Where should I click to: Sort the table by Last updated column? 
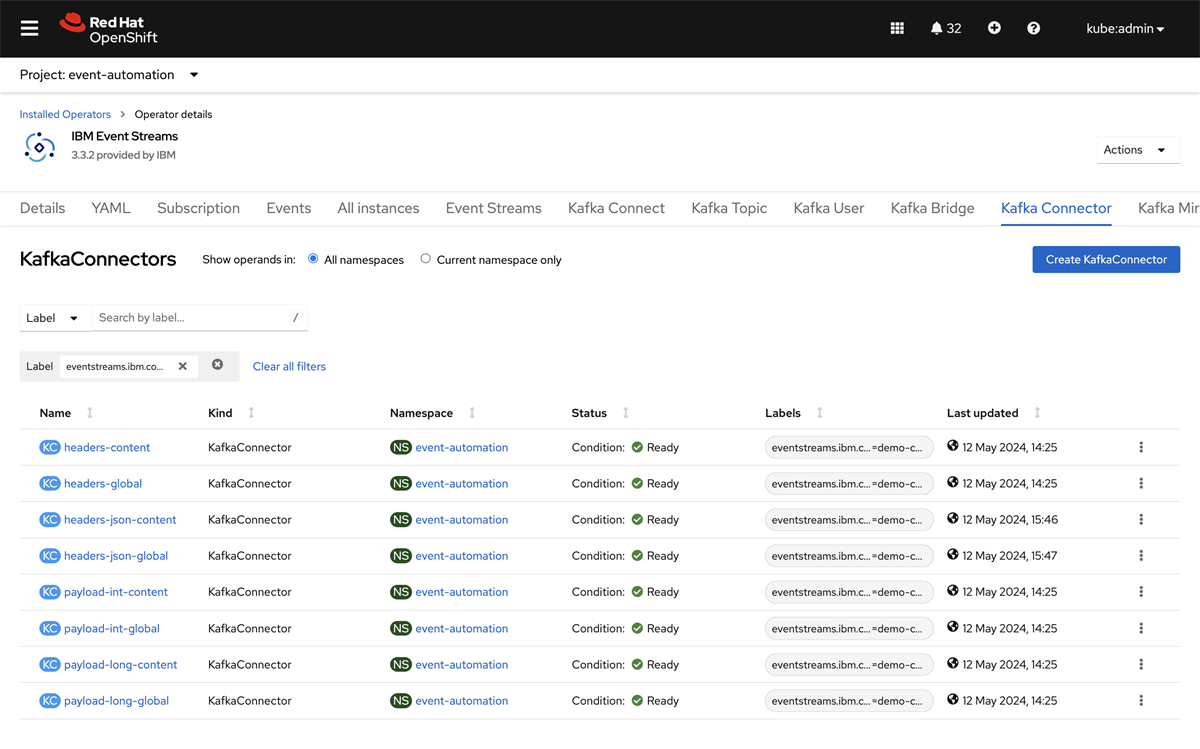(1037, 412)
